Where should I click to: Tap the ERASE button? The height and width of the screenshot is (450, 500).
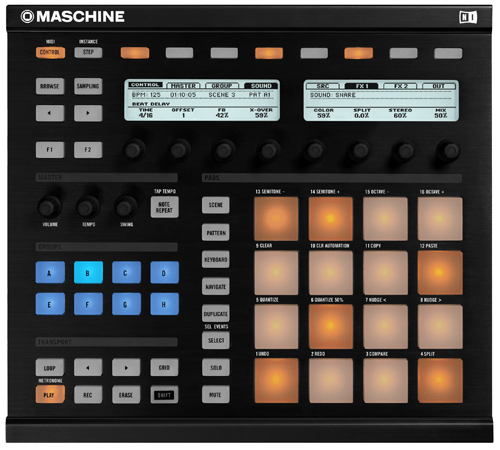tap(126, 395)
